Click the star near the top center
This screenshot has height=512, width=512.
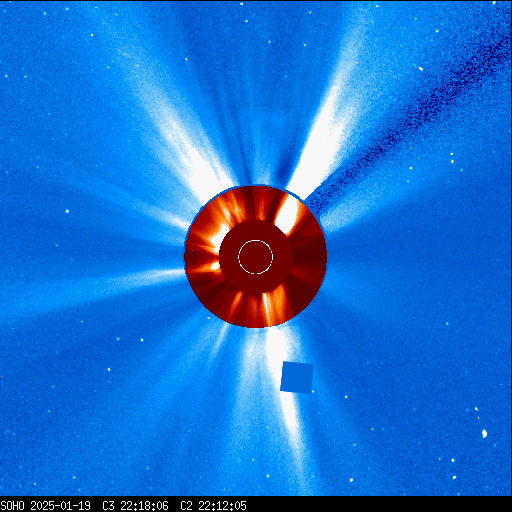269,42
